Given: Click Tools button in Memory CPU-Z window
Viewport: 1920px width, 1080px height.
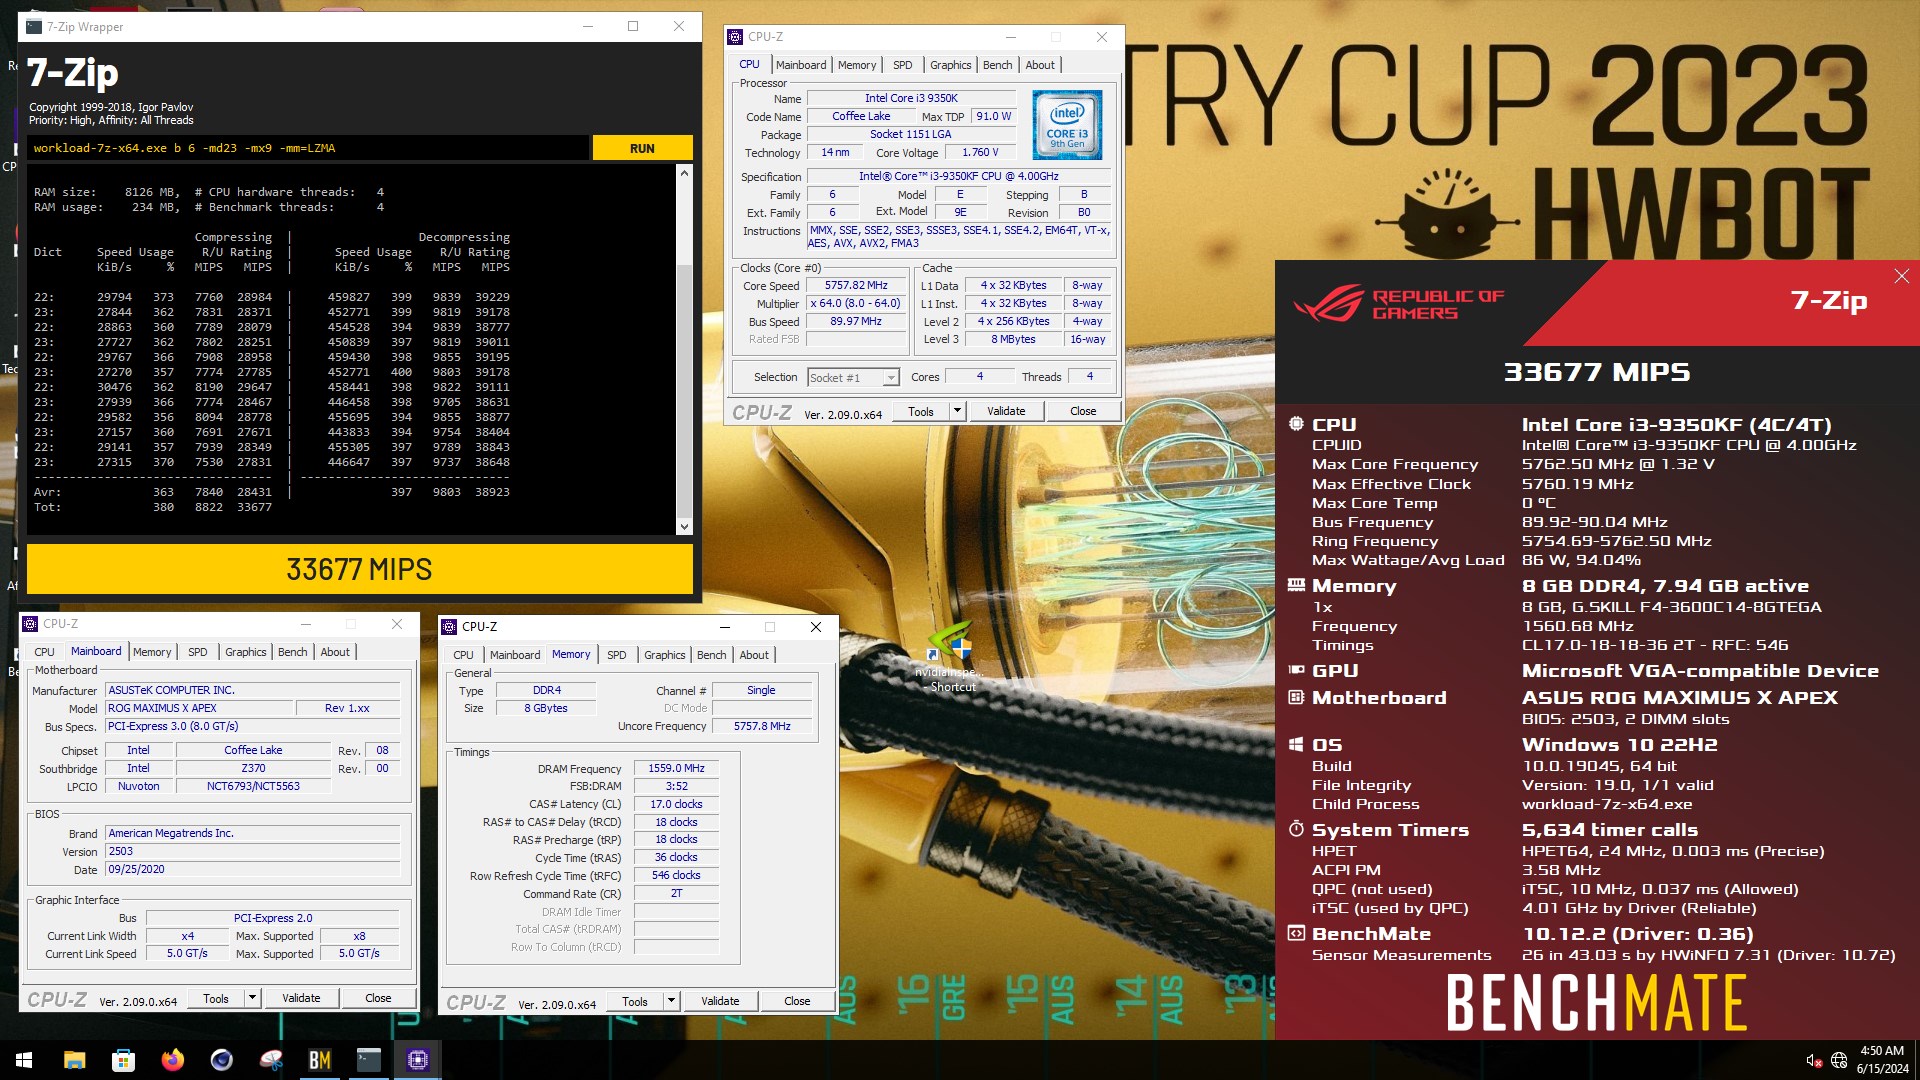Looking at the screenshot, I should pos(635,1001).
